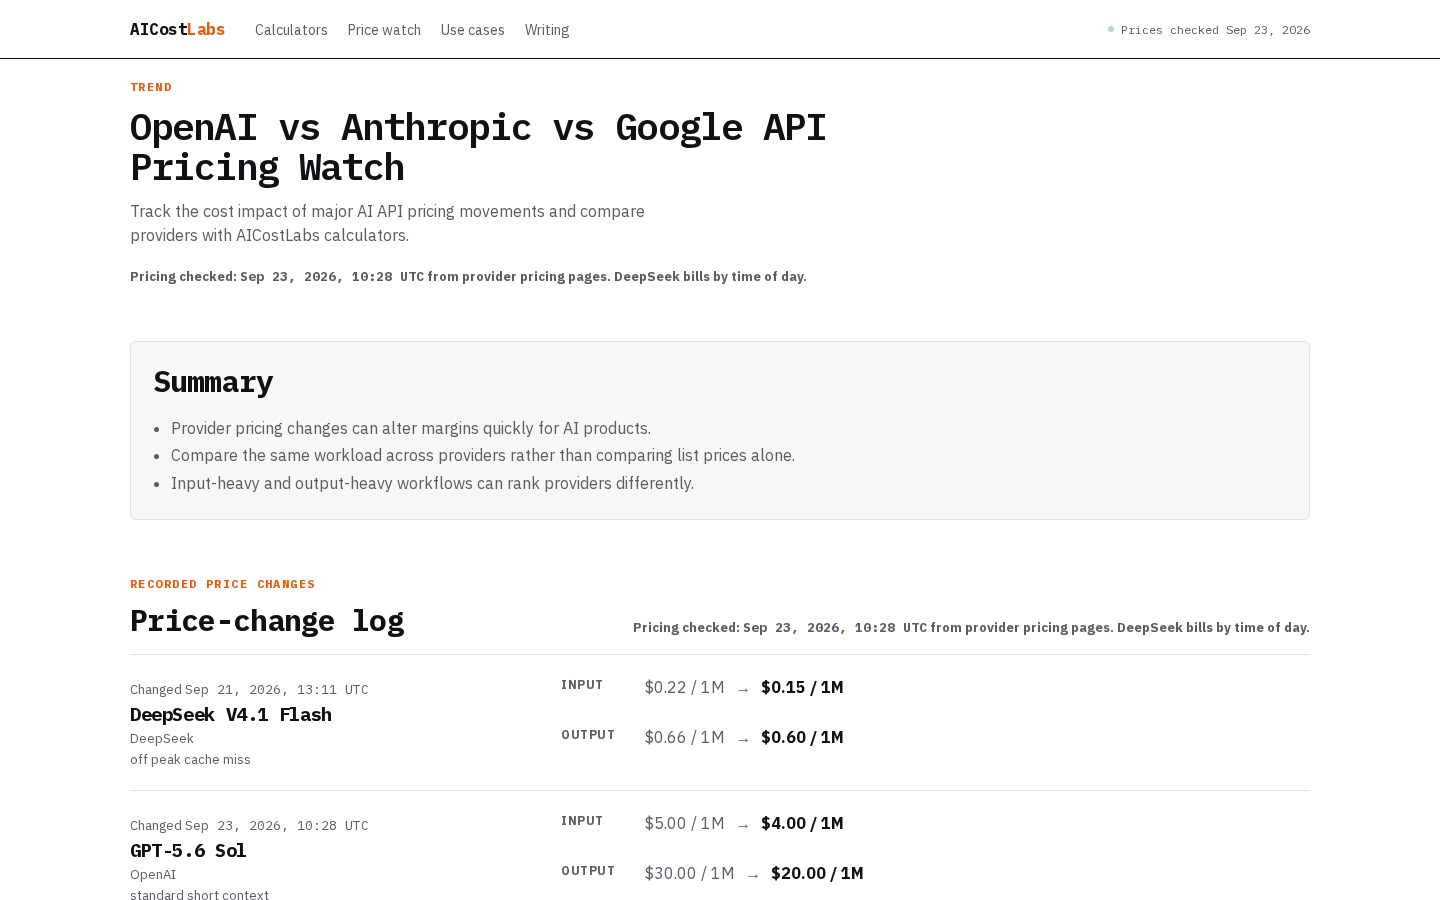Click the Summary box heading
Viewport: 1440px width, 900px height.
click(x=213, y=381)
